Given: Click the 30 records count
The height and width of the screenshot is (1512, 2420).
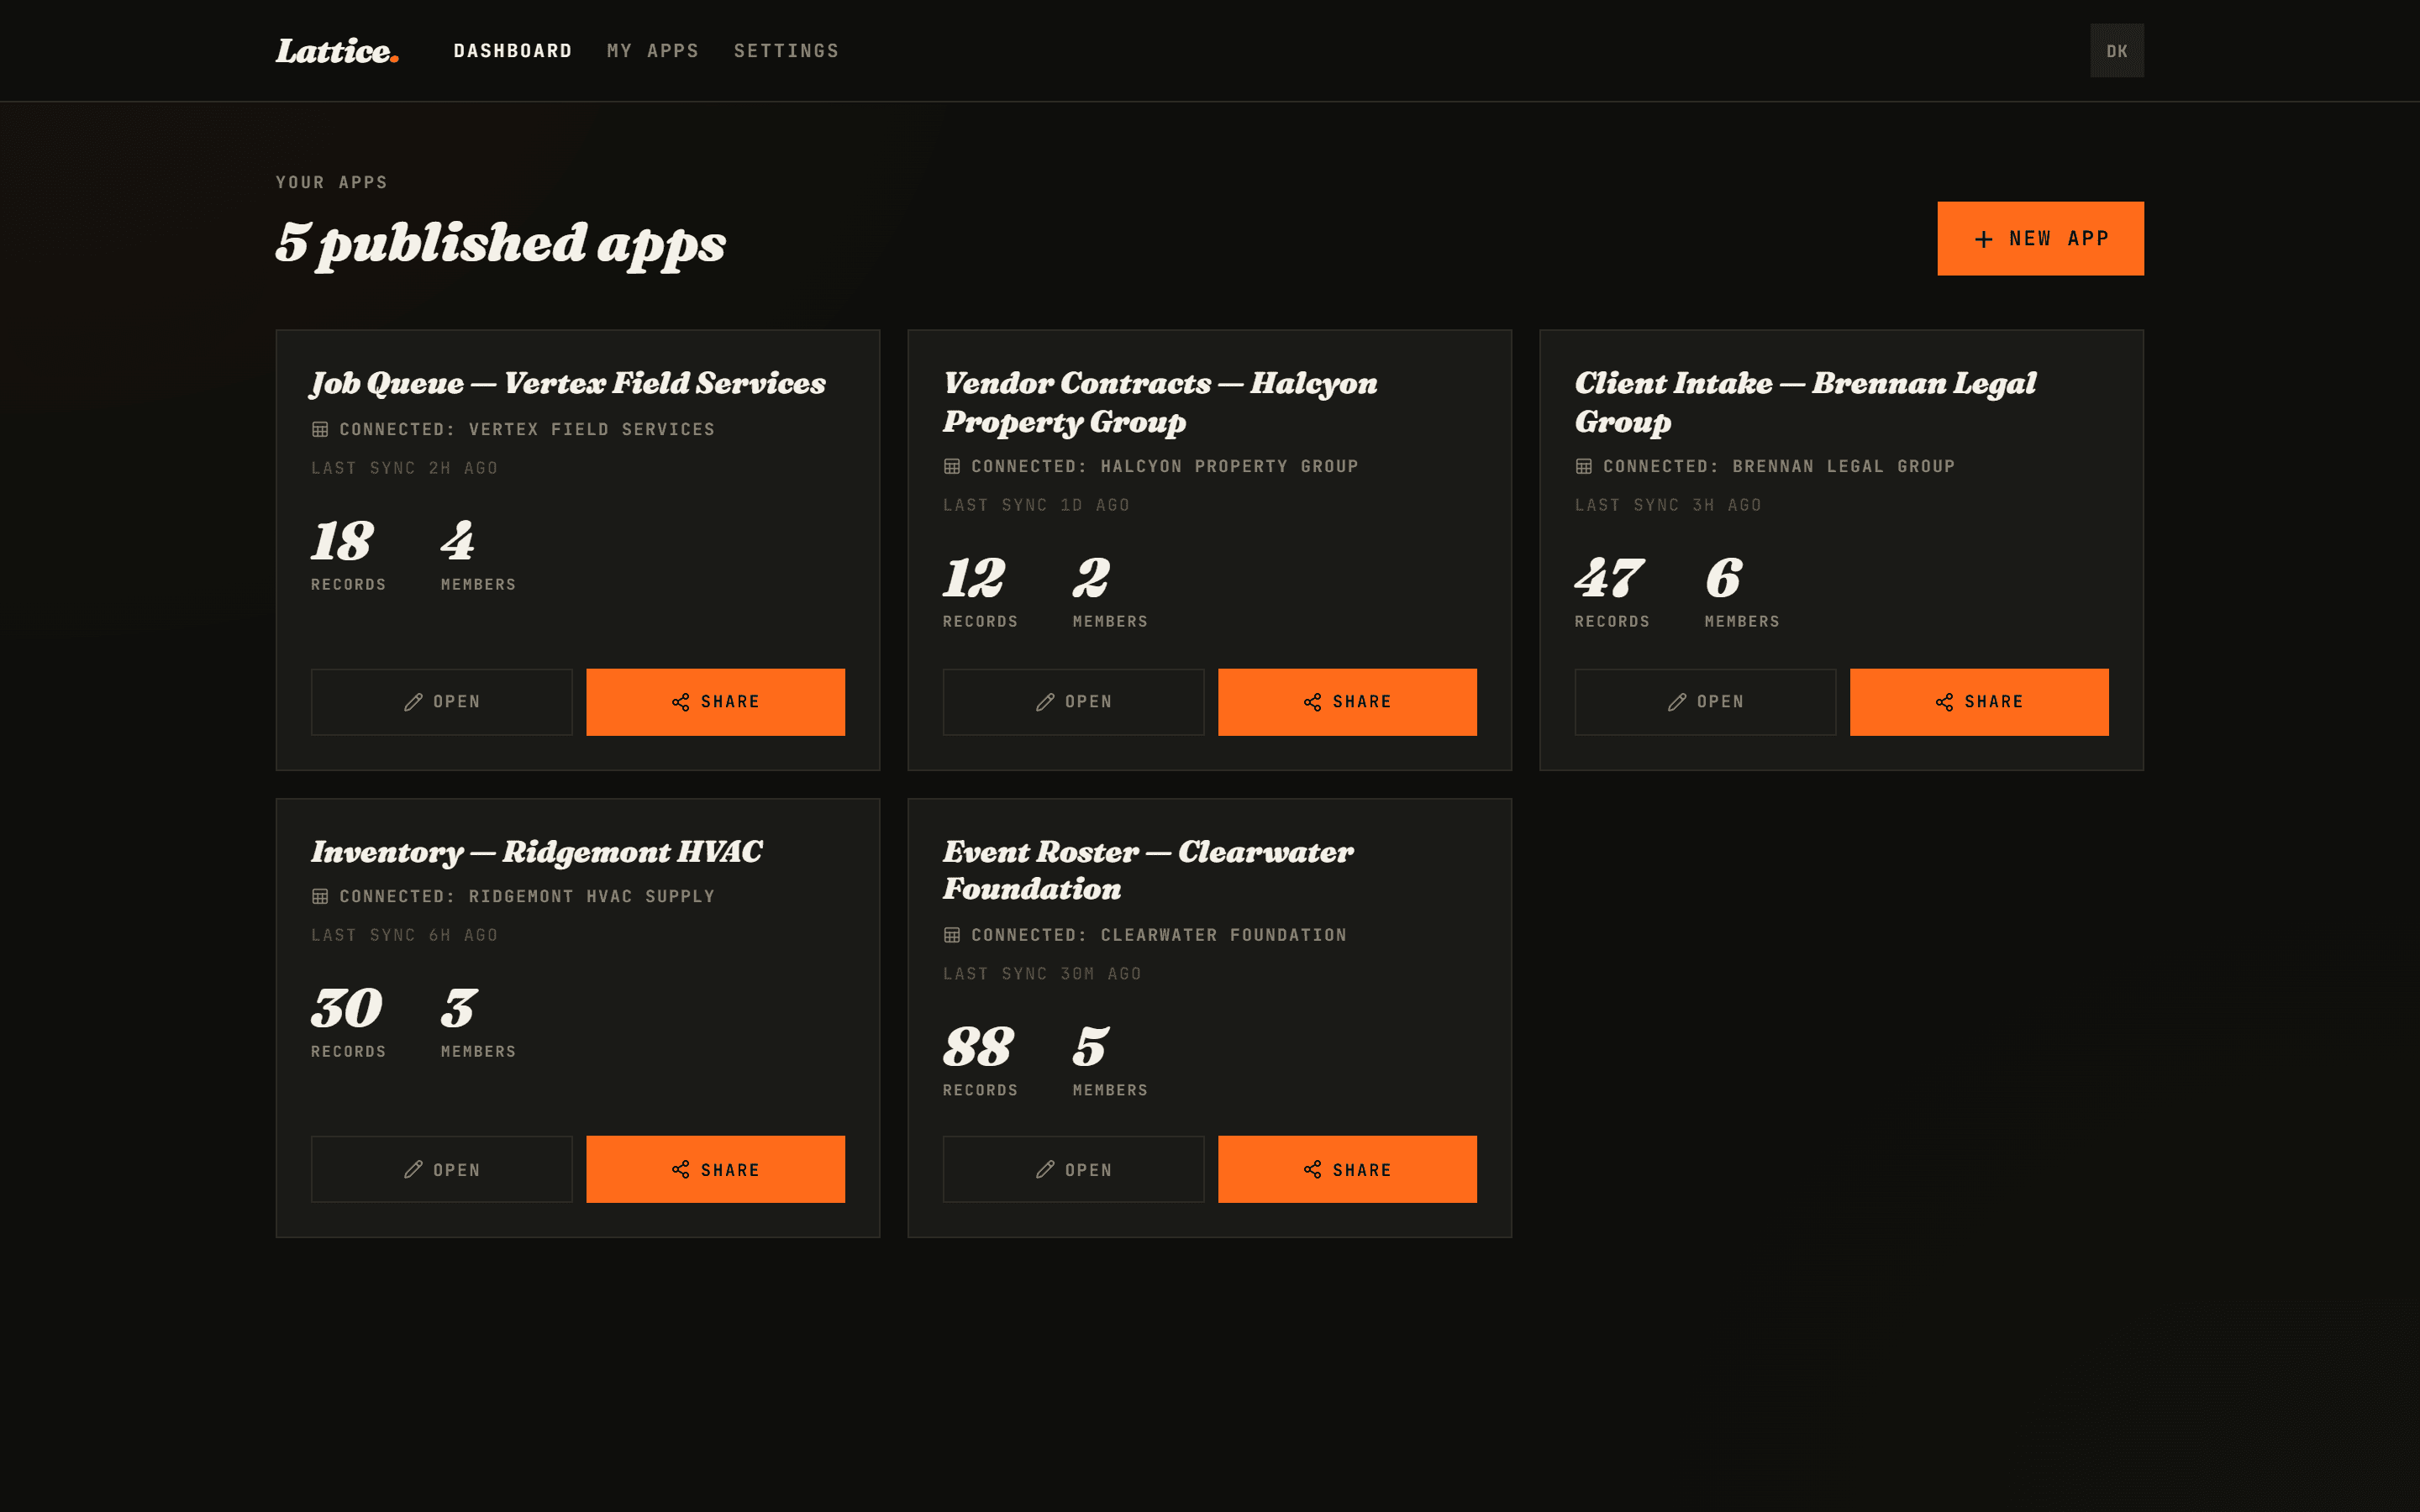Looking at the screenshot, I should click(347, 1008).
